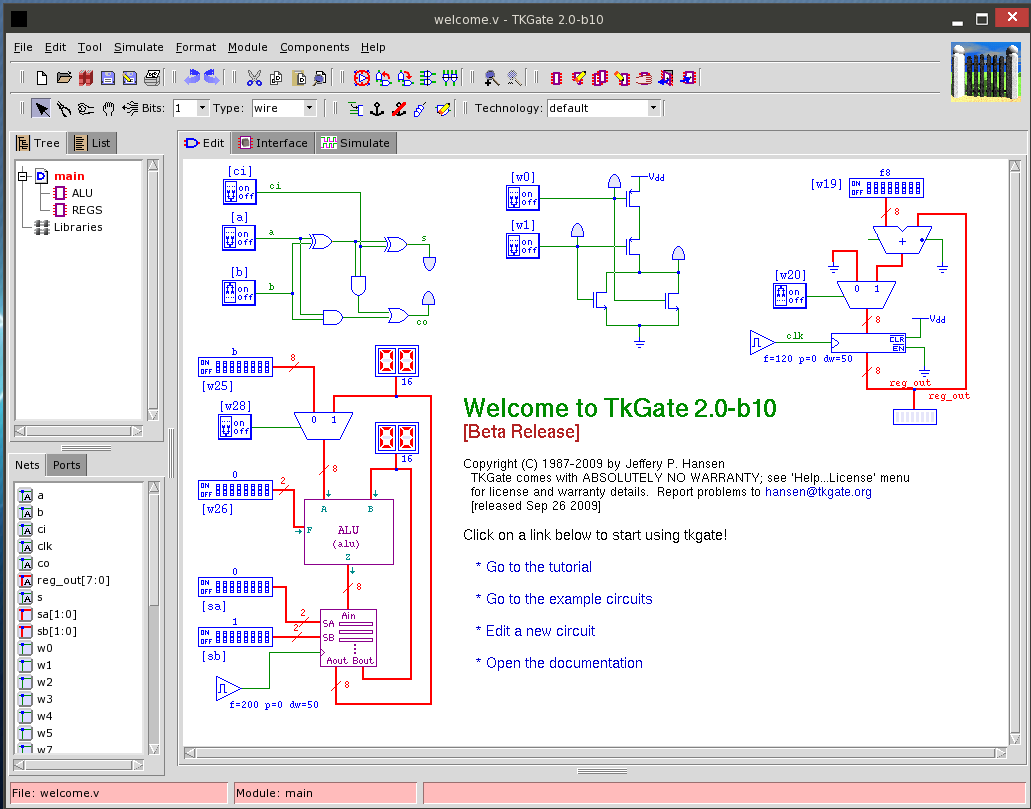Toggle the [w28] on/off switch
The image size is (1031, 809).
[x=235, y=426]
